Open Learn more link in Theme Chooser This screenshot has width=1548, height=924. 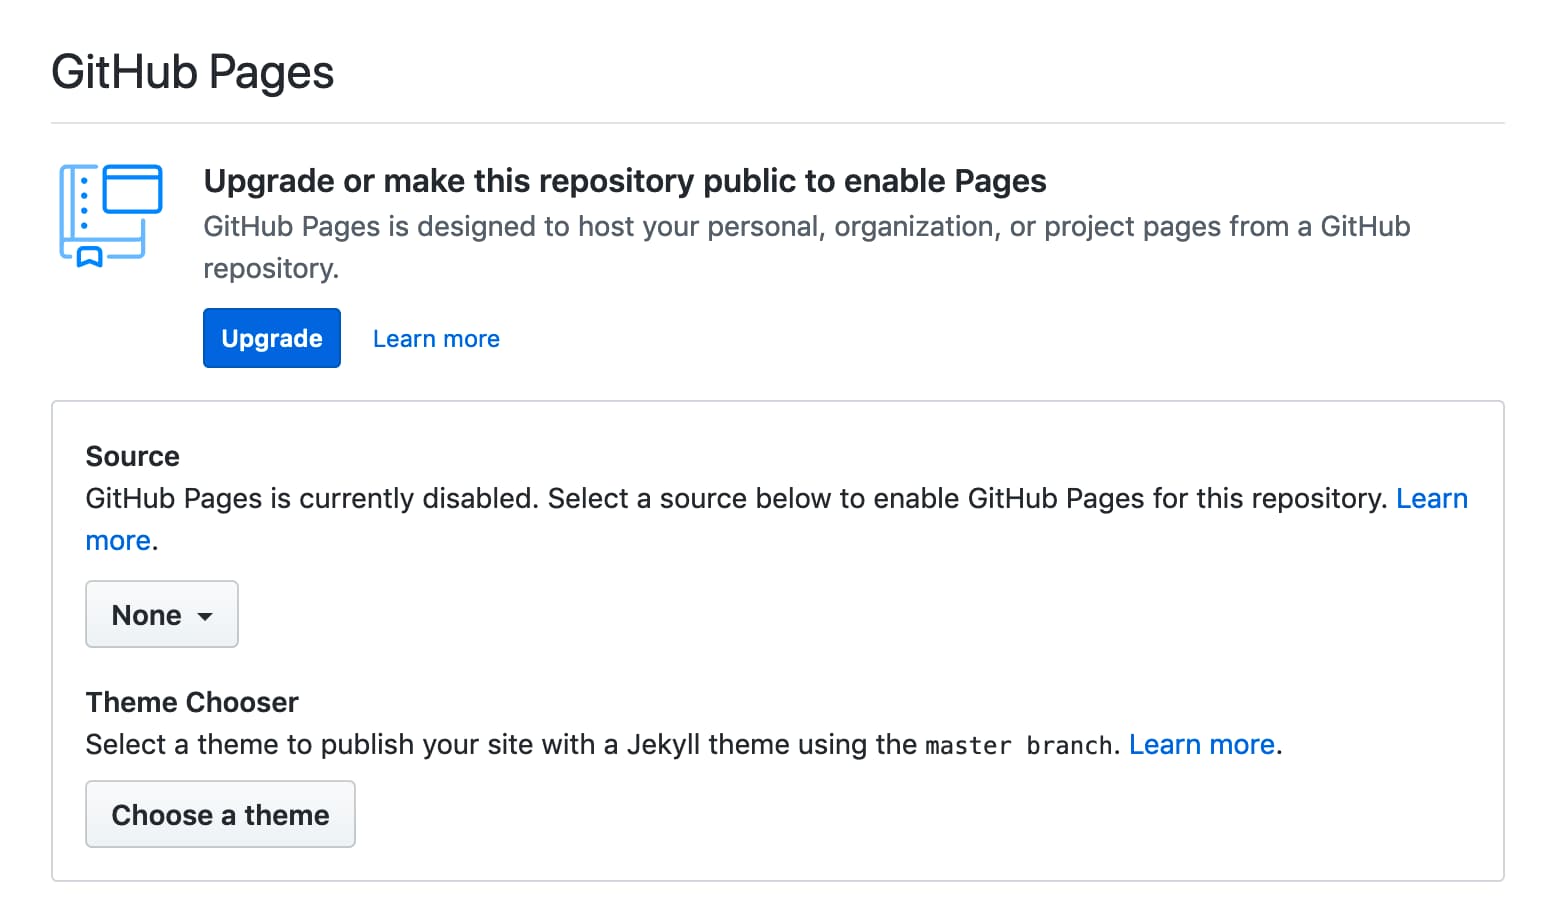(1201, 745)
